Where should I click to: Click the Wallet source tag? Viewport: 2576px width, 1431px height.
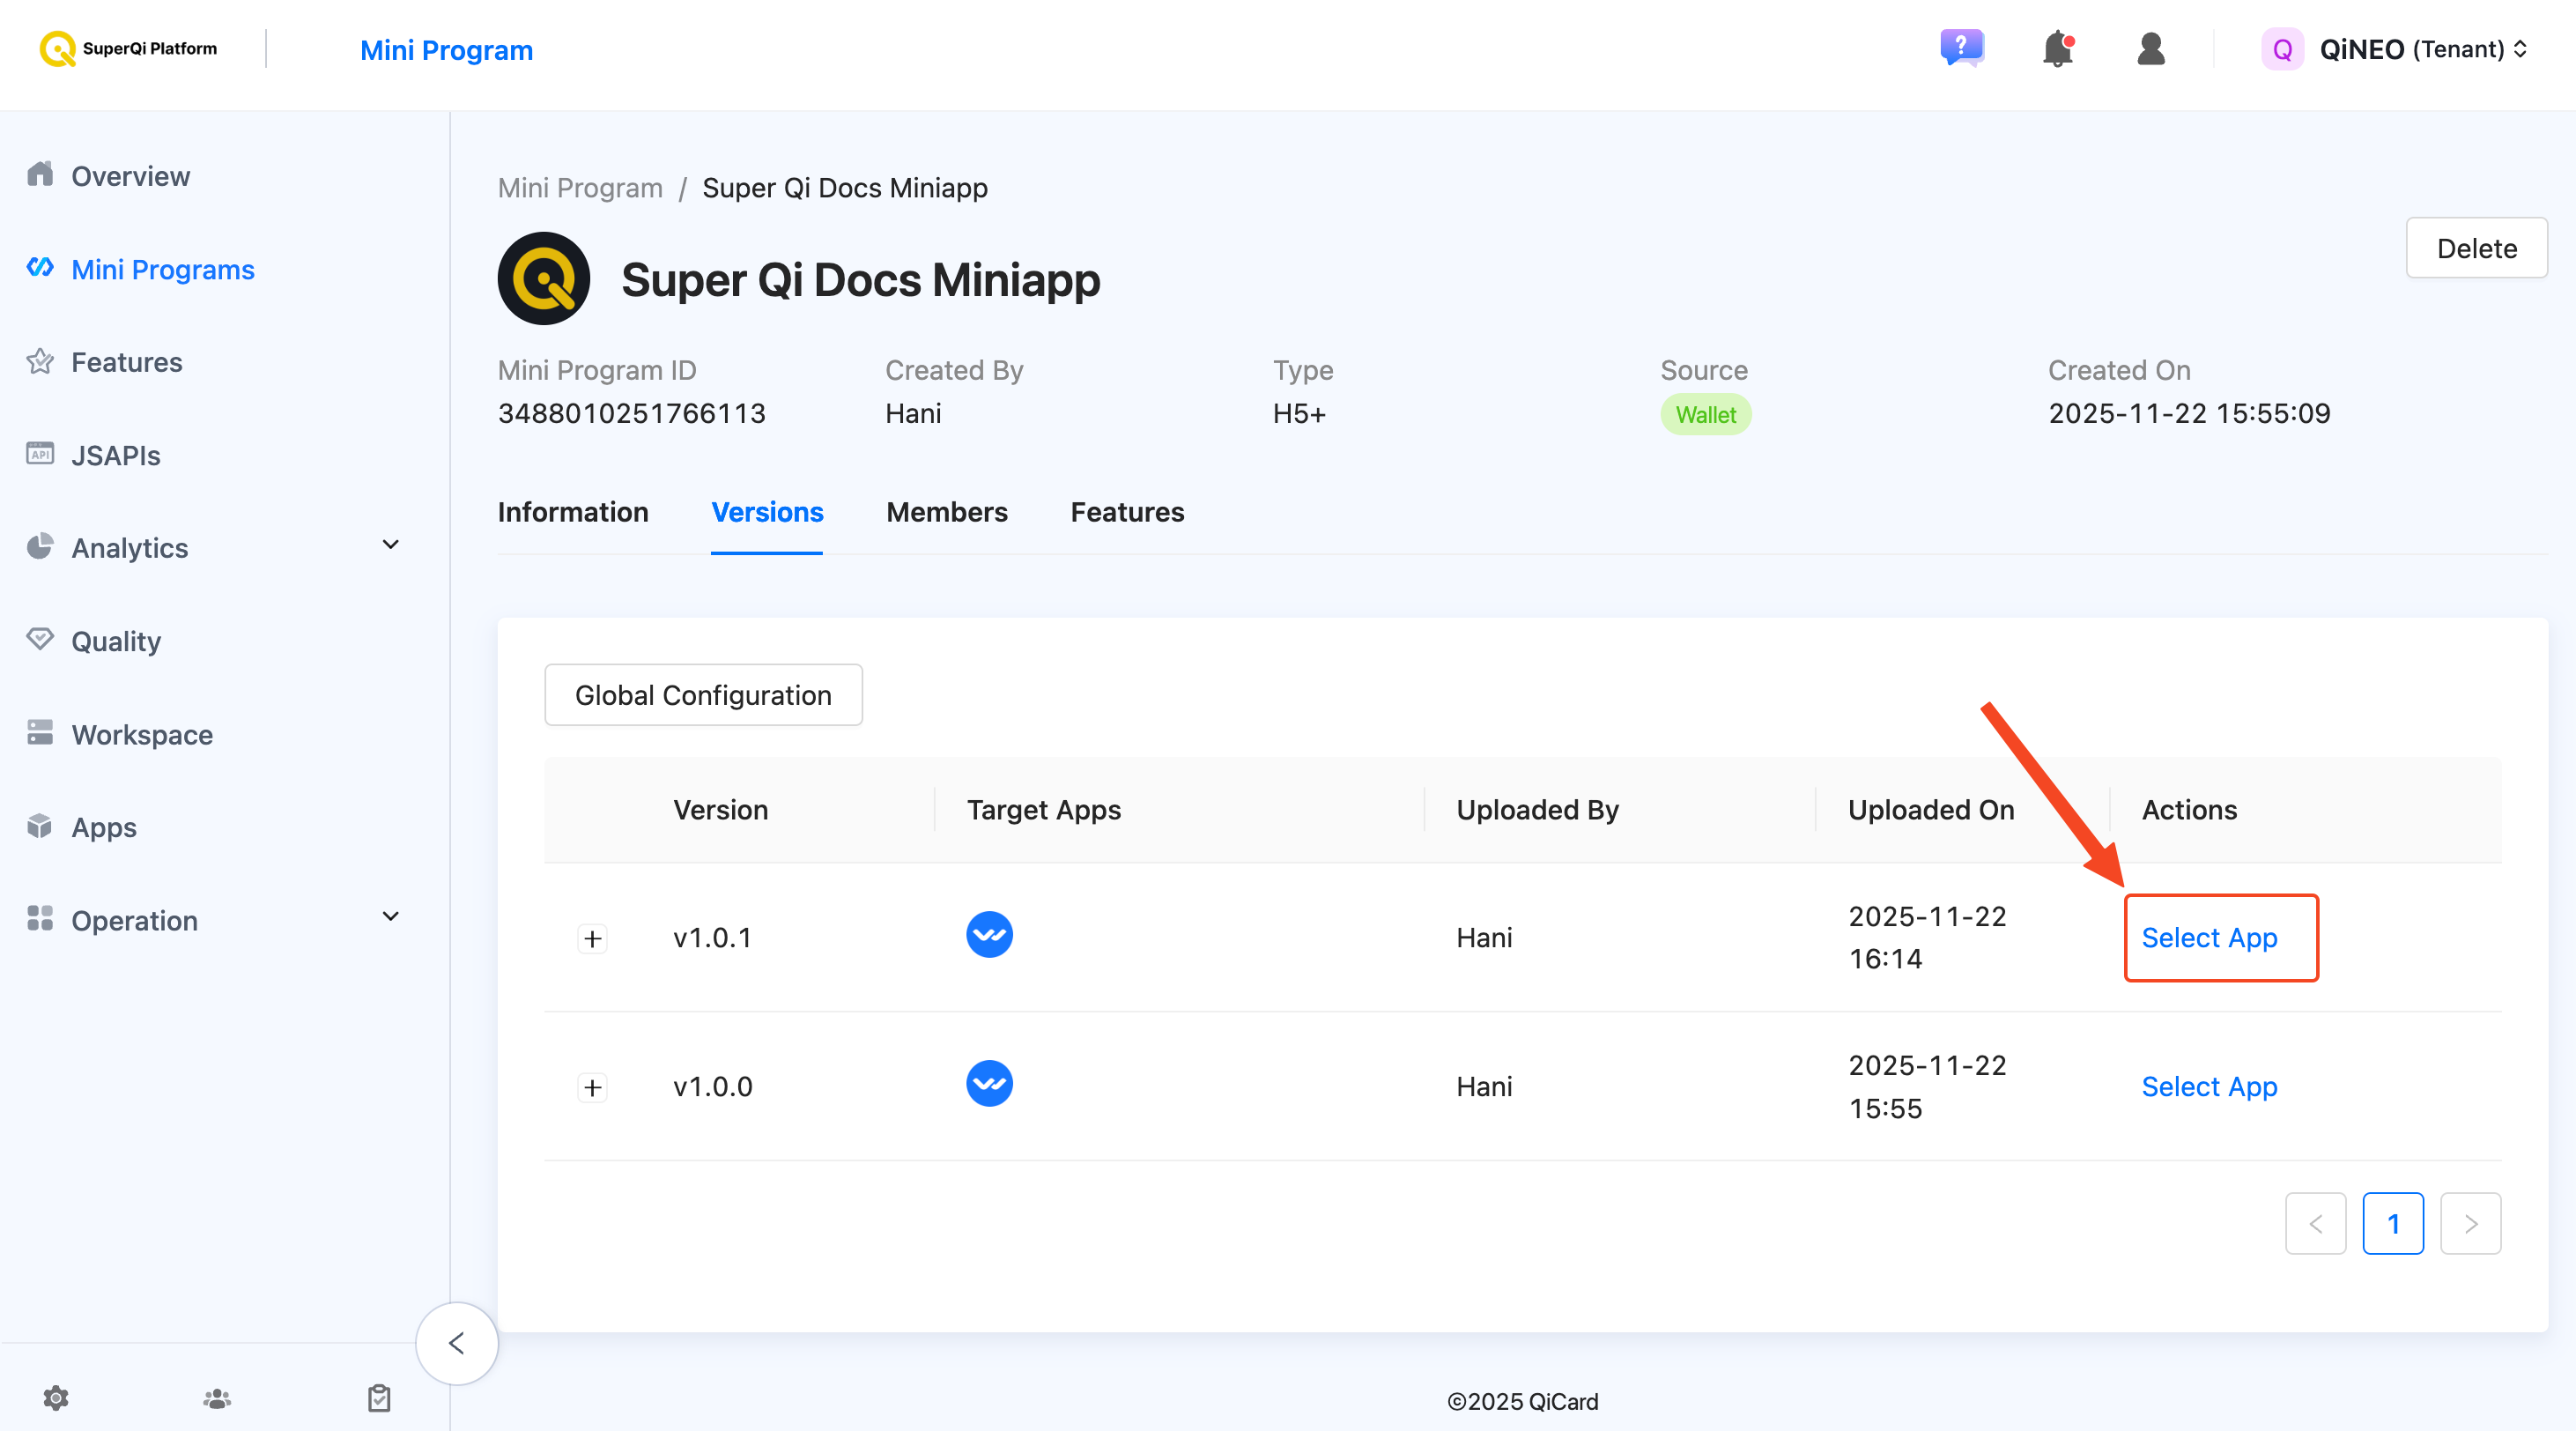click(x=1706, y=415)
